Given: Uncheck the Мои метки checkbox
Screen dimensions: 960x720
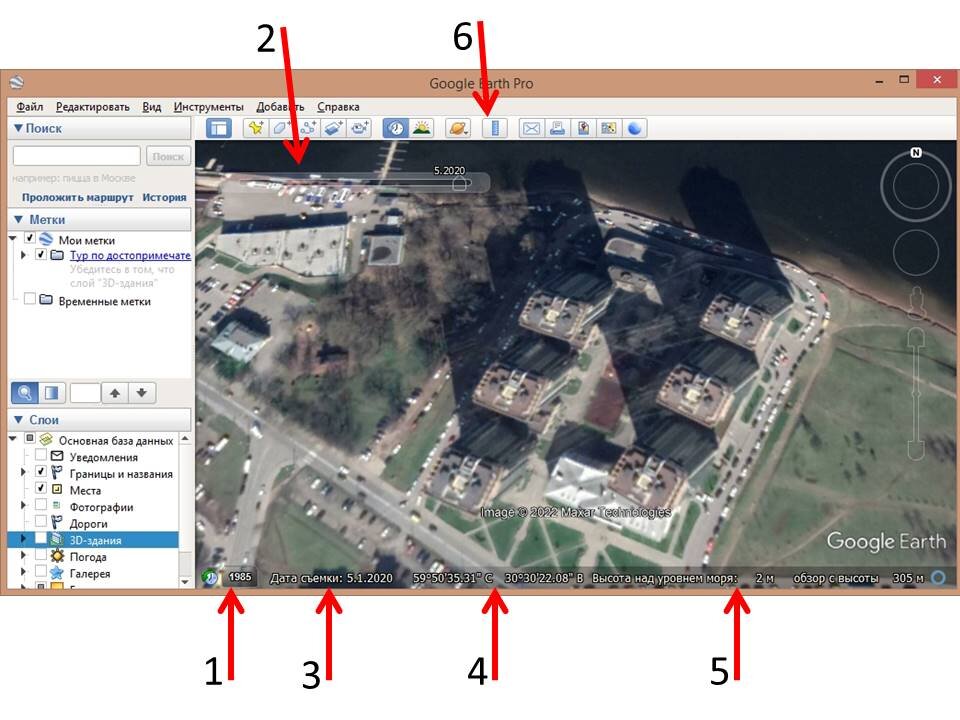Looking at the screenshot, I should [x=29, y=238].
